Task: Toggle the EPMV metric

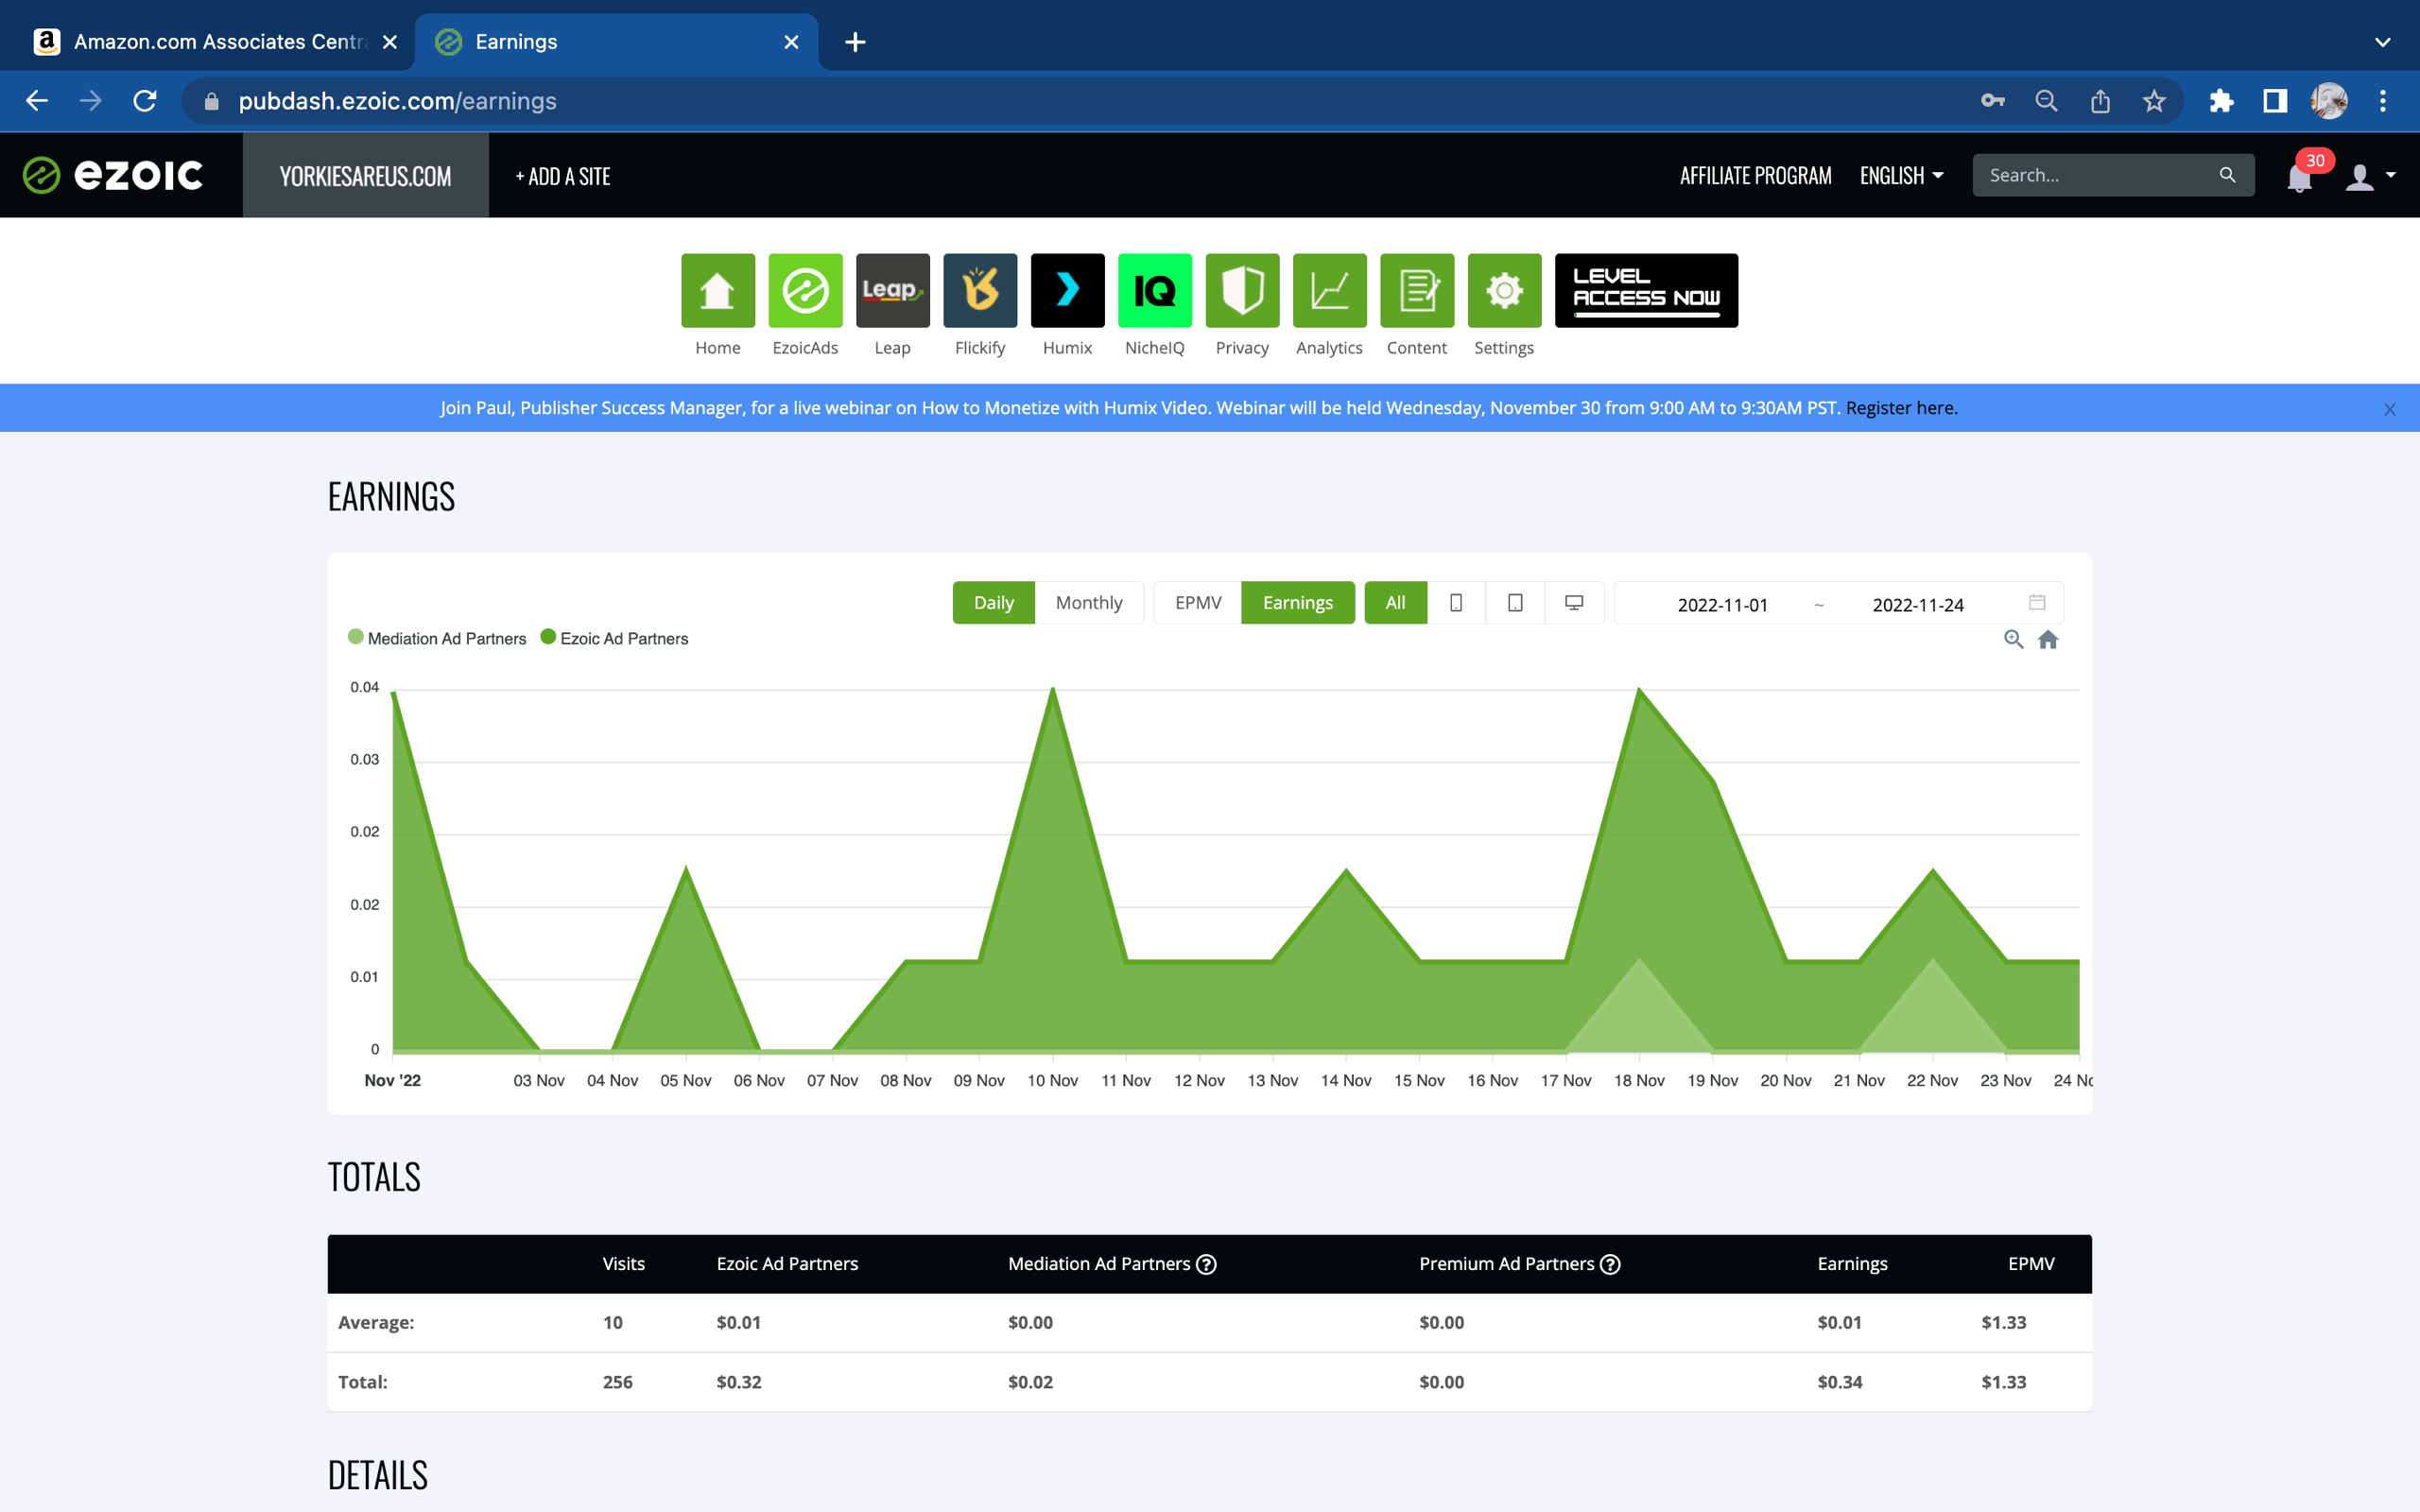Action: click(x=1198, y=603)
